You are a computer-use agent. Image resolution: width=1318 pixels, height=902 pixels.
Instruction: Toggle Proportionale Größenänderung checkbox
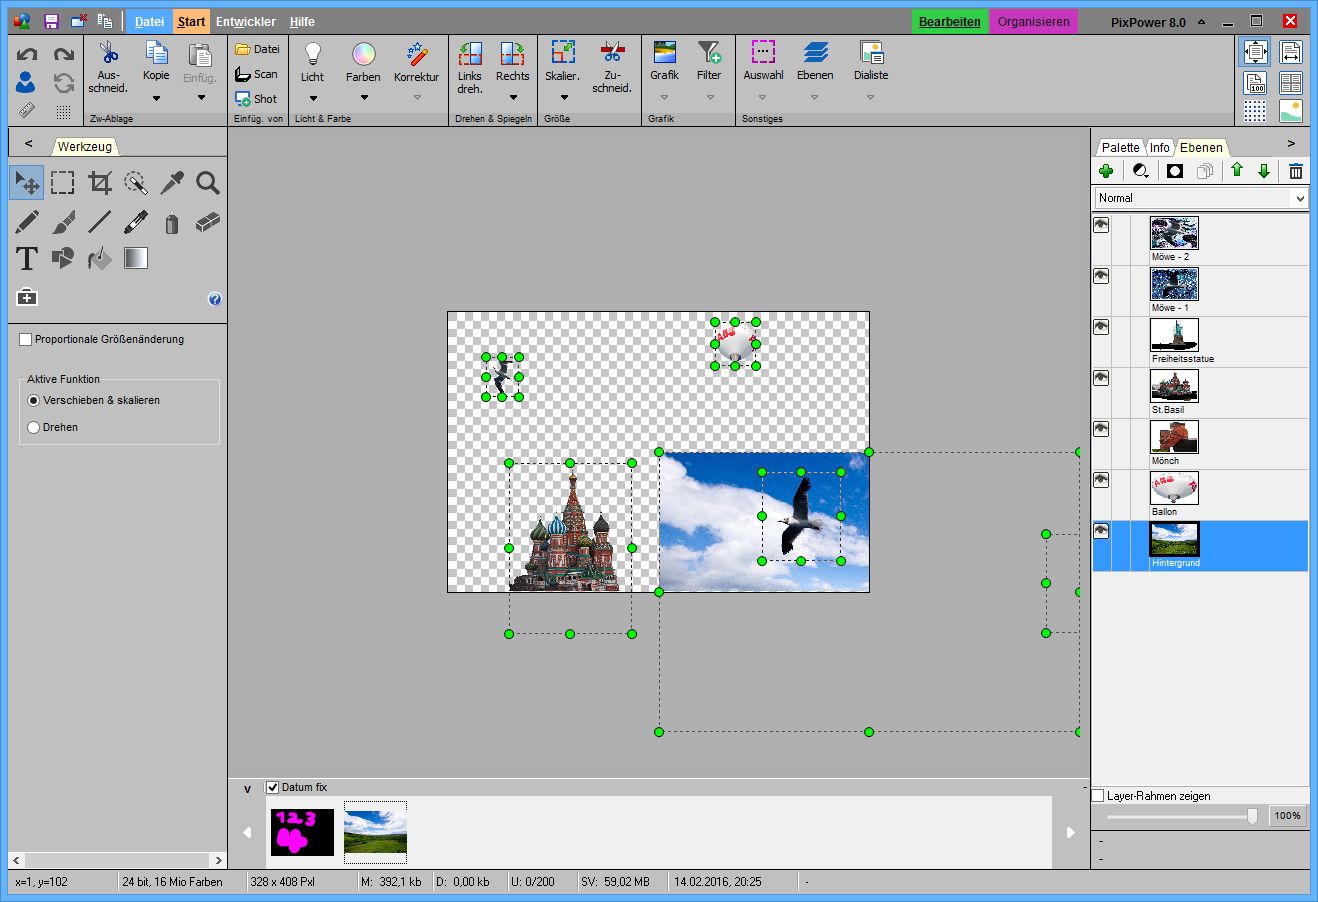[x=26, y=340]
